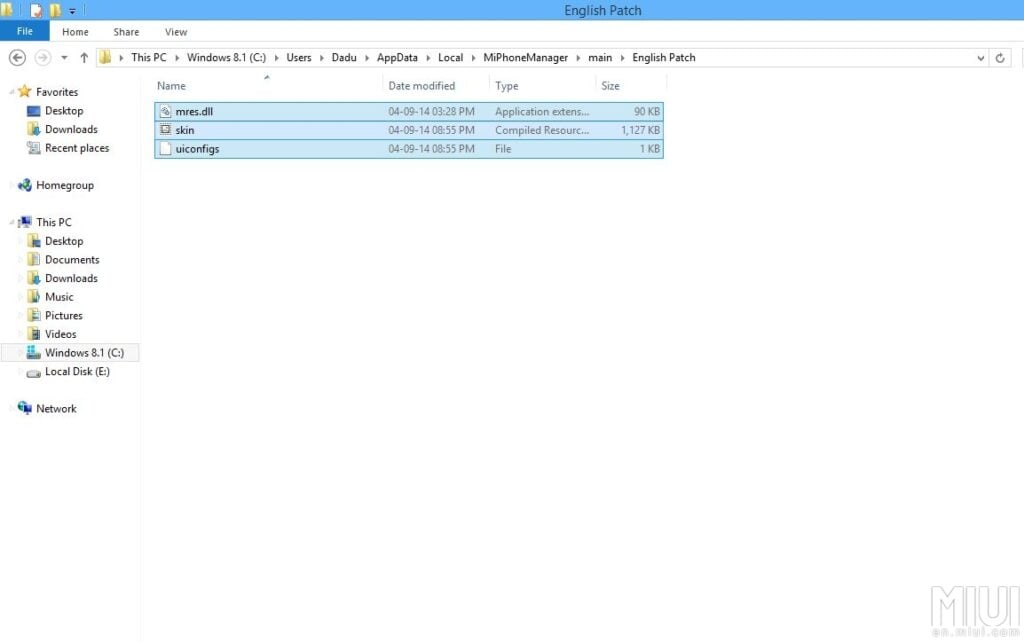
Task: Open the Pictures folder icon in the sidebar
Action: 33,315
